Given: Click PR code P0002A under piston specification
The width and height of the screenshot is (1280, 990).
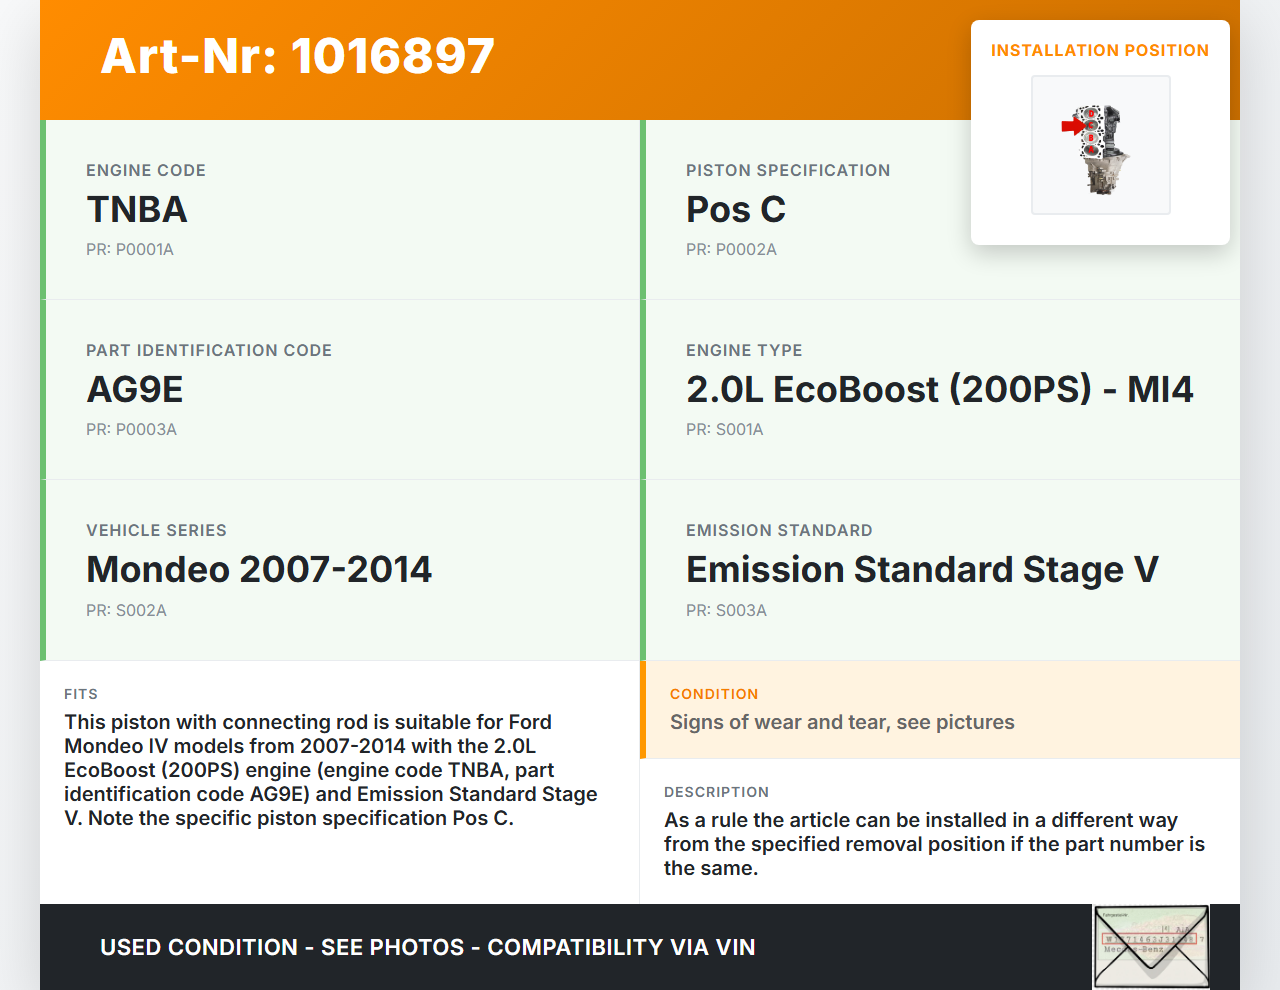Looking at the screenshot, I should pyautogui.click(x=731, y=250).
